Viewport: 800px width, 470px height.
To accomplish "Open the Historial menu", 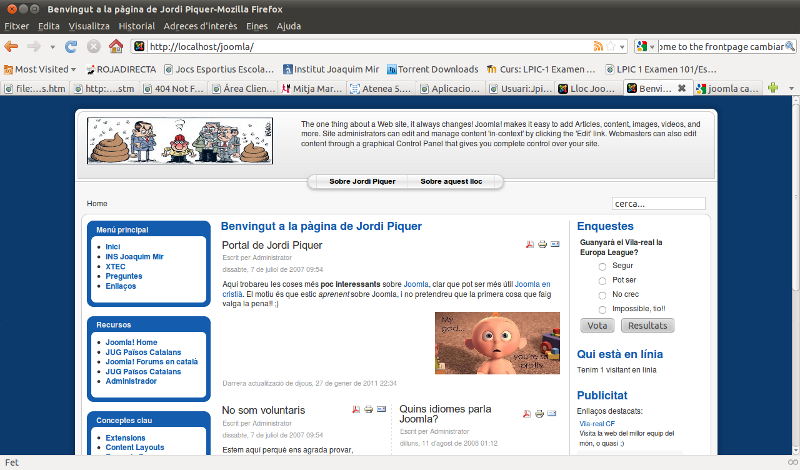I will click(x=136, y=25).
